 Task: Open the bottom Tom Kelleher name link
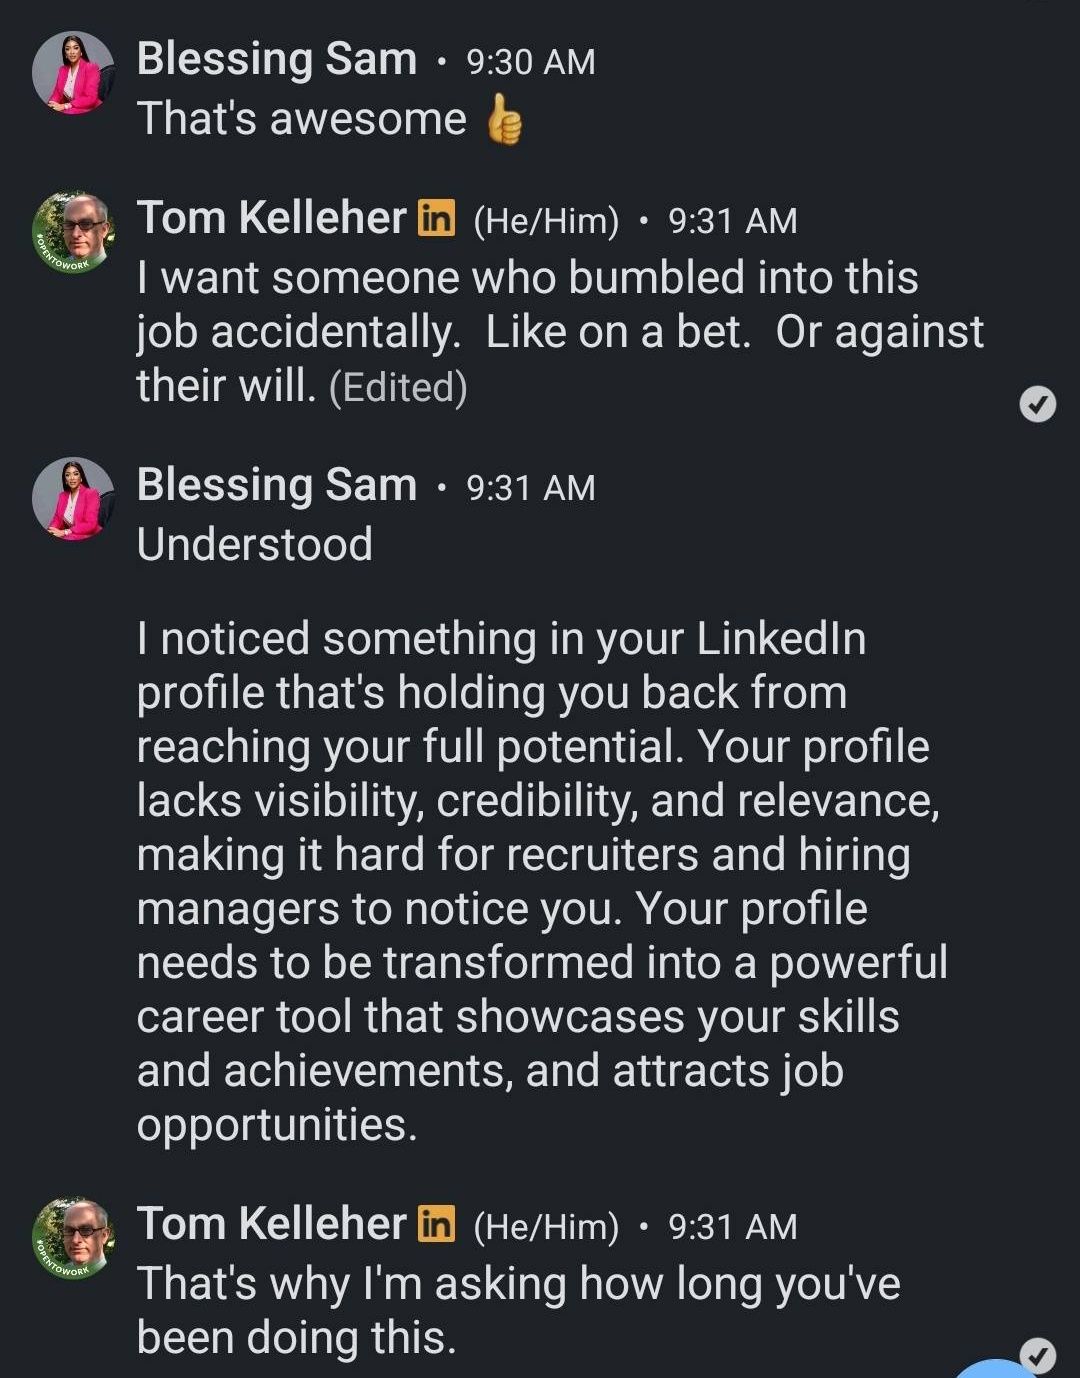pyautogui.click(x=272, y=1224)
